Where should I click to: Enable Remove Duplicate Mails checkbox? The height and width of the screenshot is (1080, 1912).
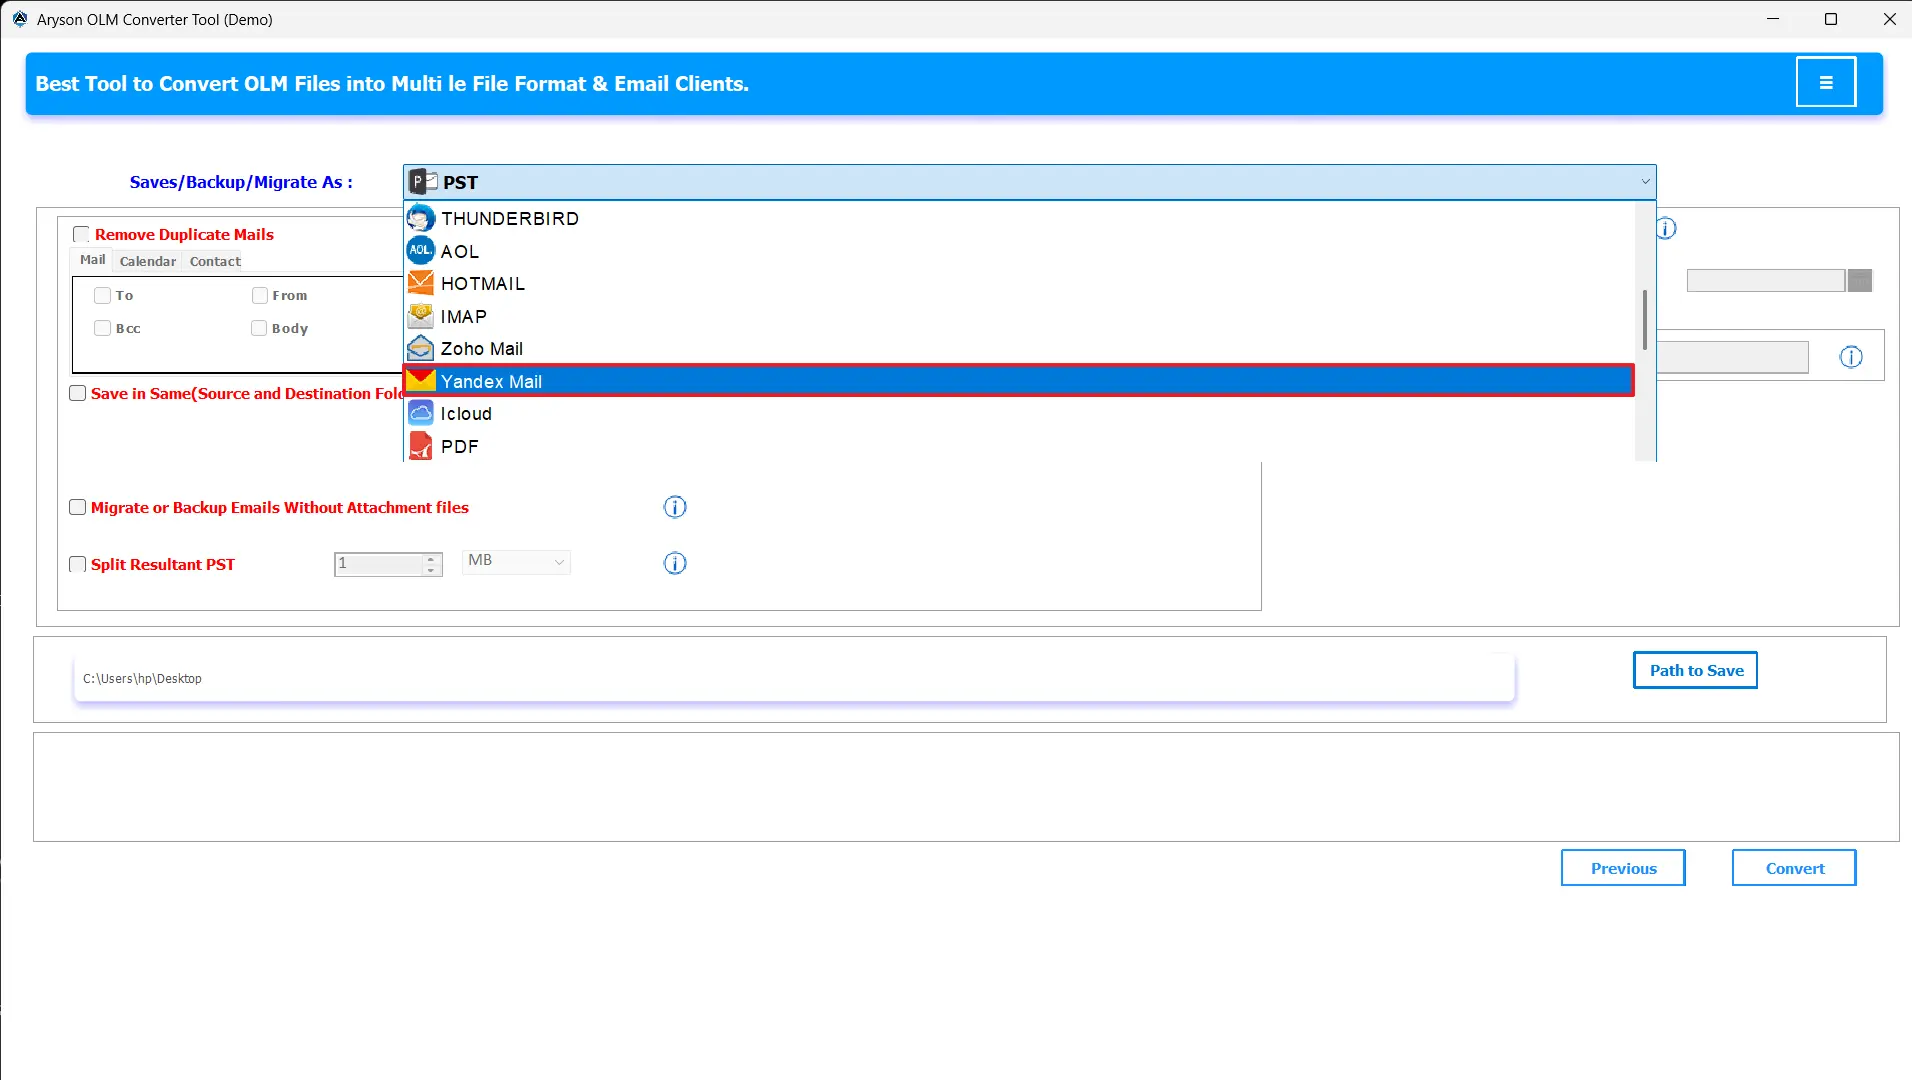(81, 234)
